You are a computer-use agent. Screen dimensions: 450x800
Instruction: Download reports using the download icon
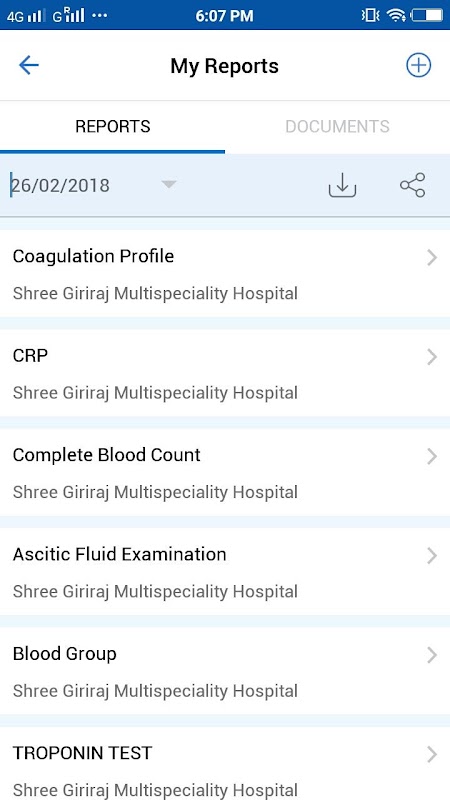[342, 185]
